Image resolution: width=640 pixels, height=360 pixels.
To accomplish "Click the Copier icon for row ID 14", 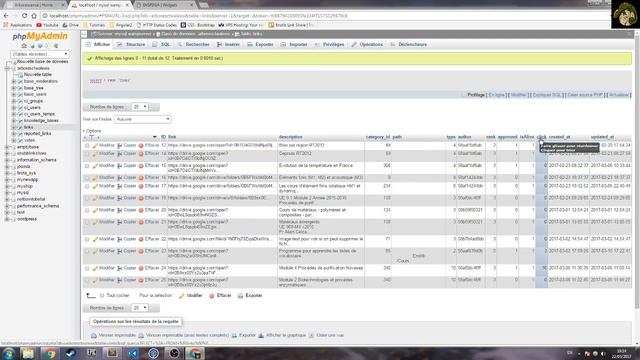I will (120, 154).
